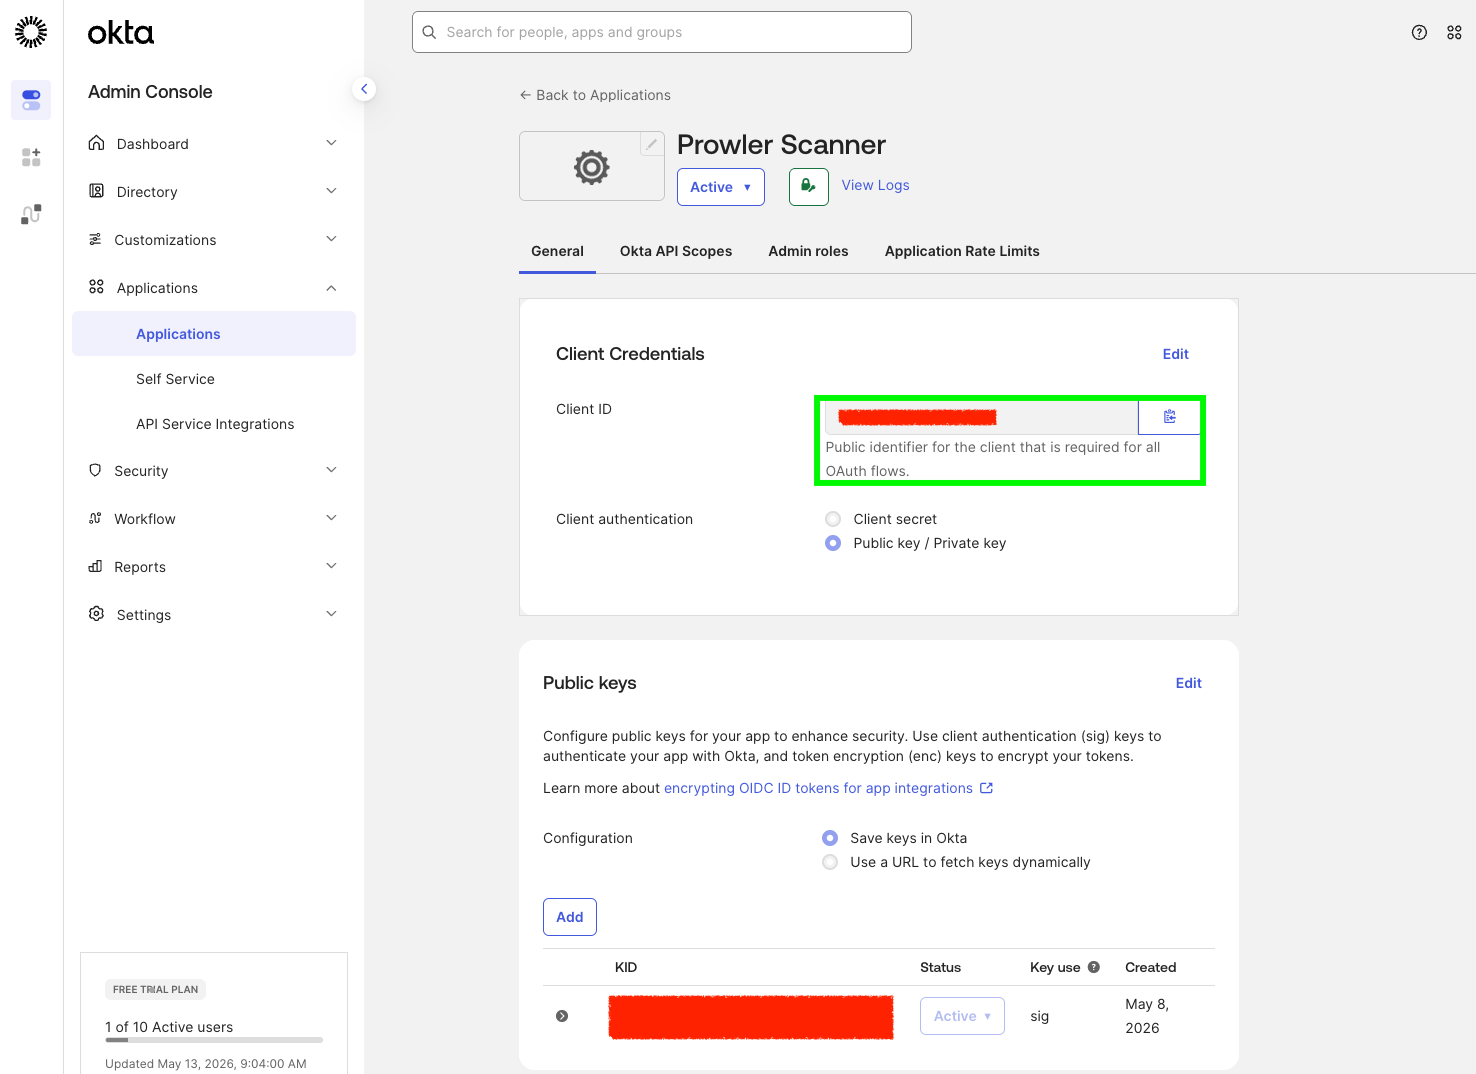Click the Workflow icon in the sidebar
Screen dimensions: 1476x1074
point(95,518)
